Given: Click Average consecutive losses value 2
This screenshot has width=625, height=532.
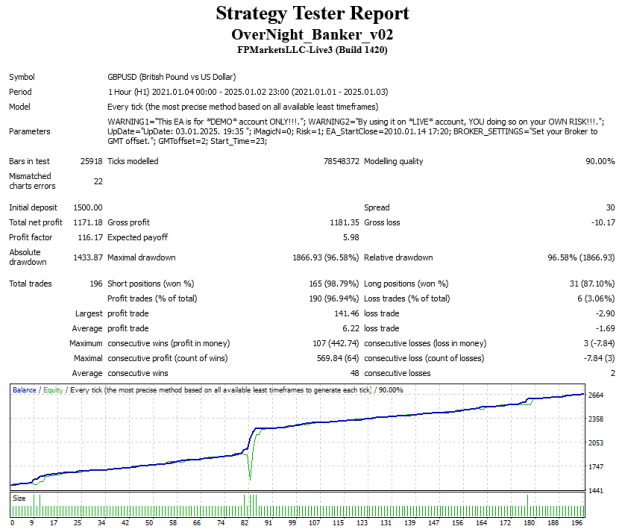Looking at the screenshot, I should coord(613,373).
